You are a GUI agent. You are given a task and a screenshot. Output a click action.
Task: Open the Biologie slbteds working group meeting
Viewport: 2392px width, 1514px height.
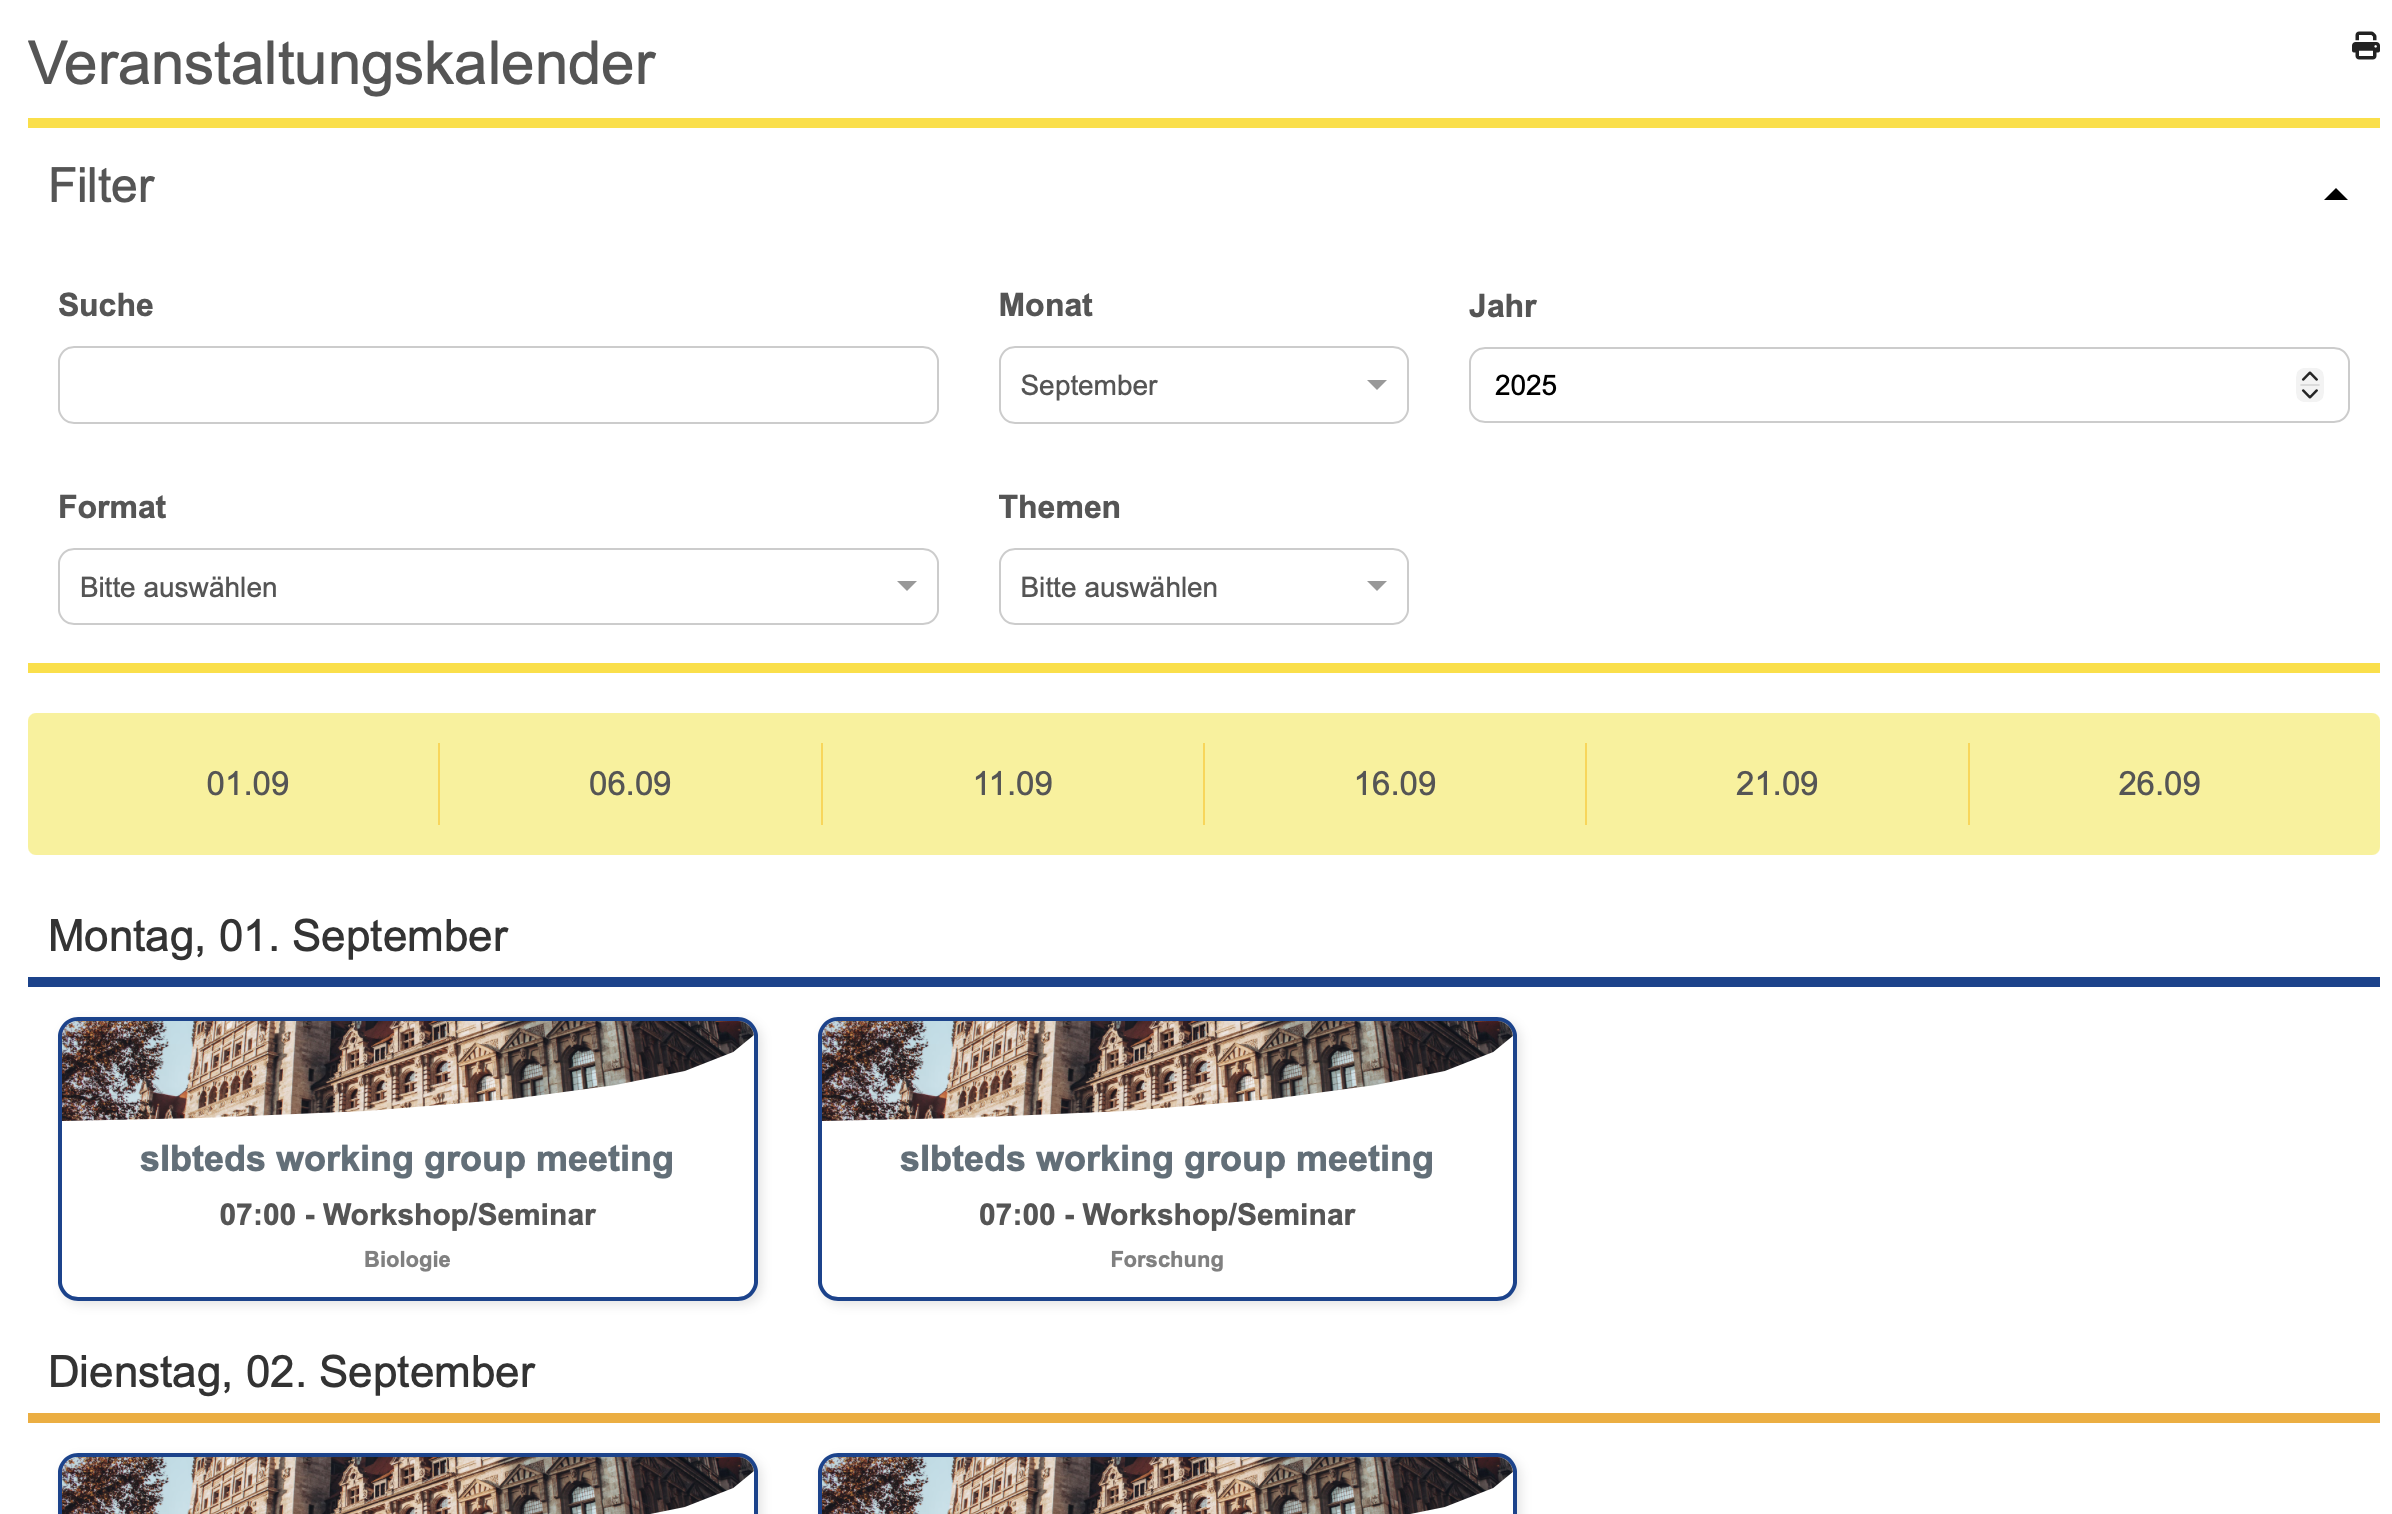tap(406, 1159)
